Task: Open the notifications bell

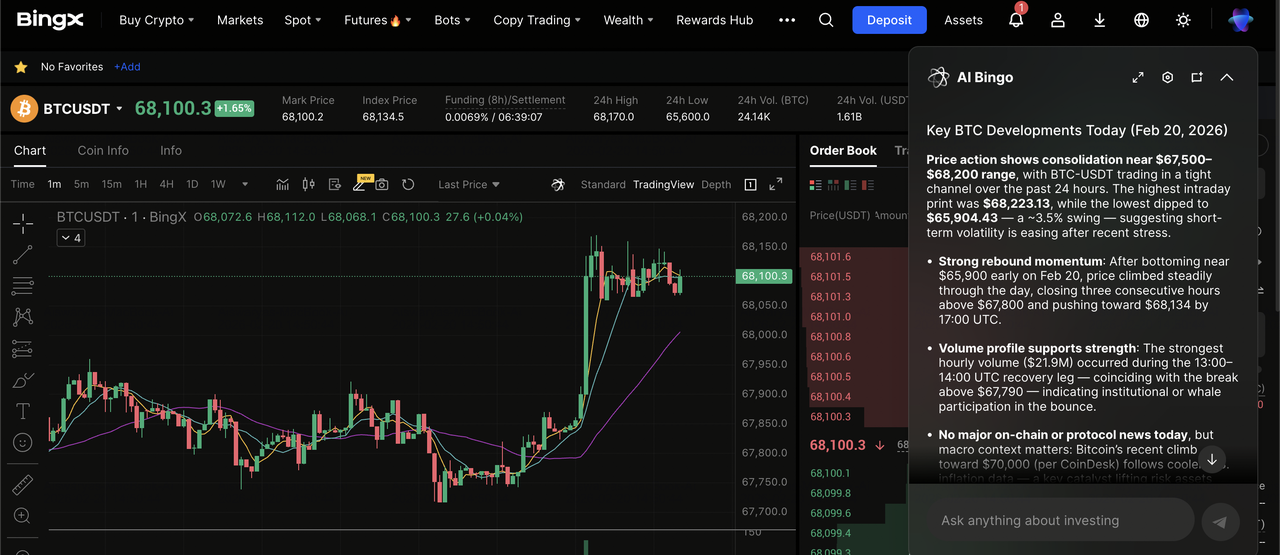Action: click(x=1016, y=20)
